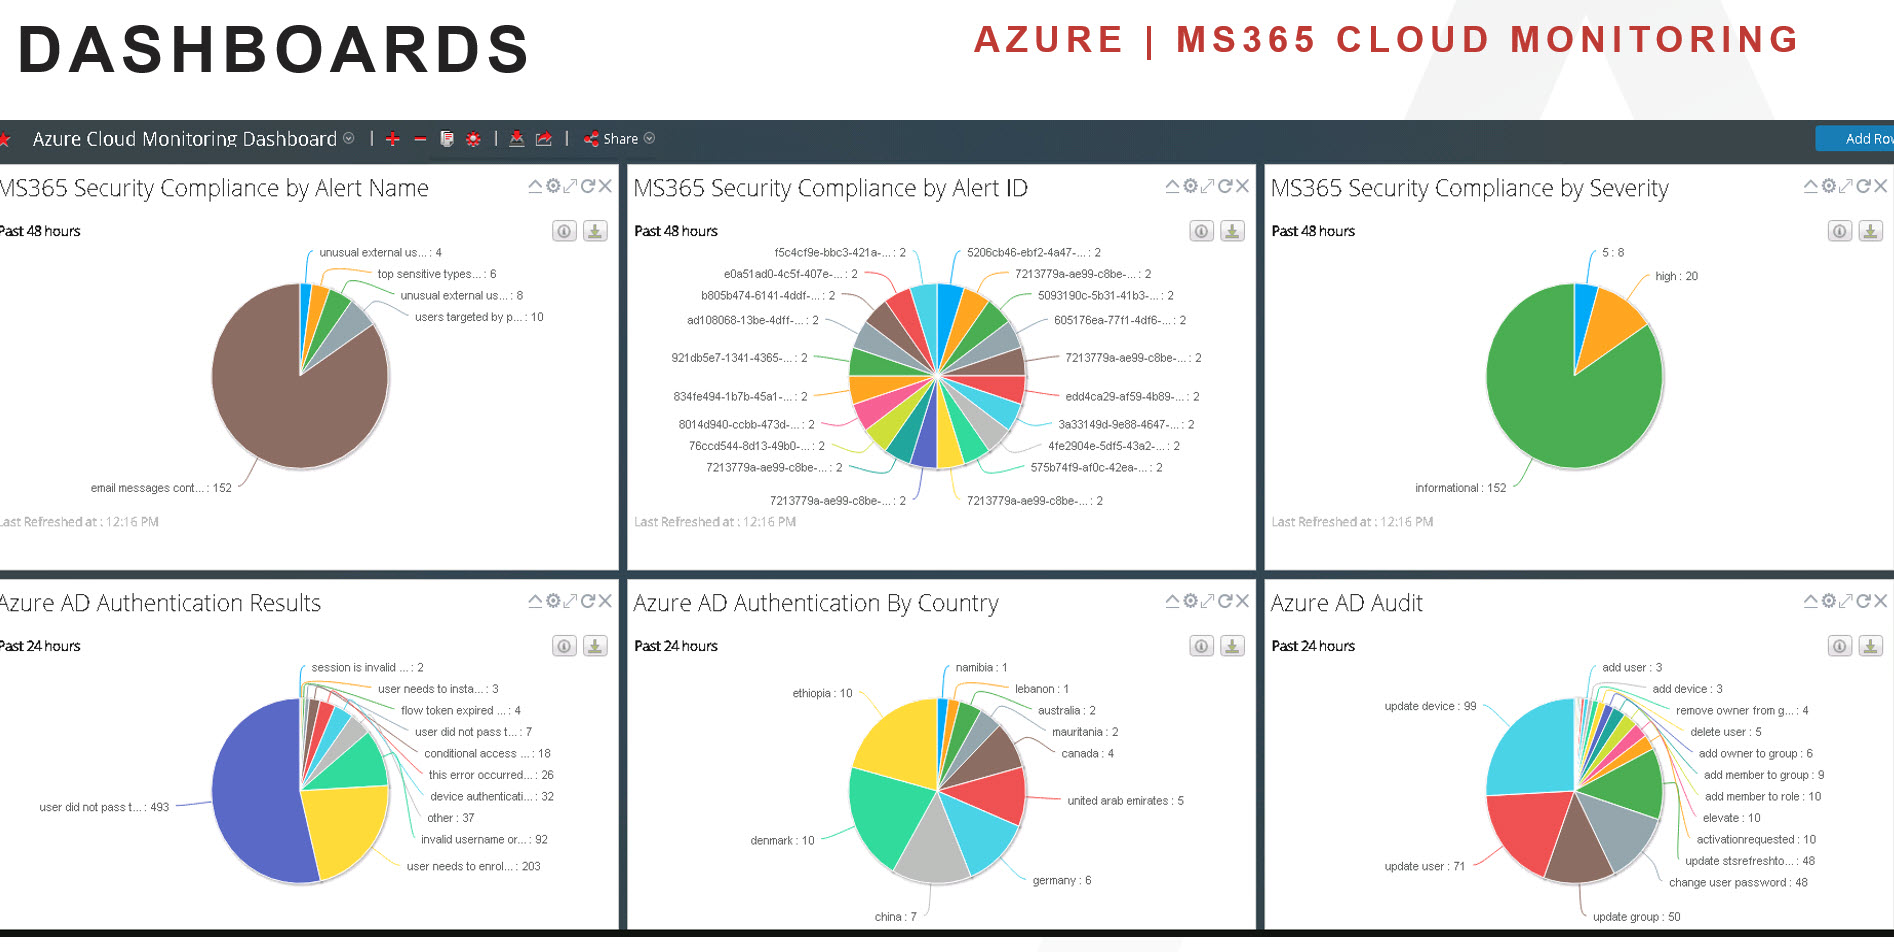Click the export/share arrow icon in the toolbar
The height and width of the screenshot is (952, 1894).
[x=543, y=139]
